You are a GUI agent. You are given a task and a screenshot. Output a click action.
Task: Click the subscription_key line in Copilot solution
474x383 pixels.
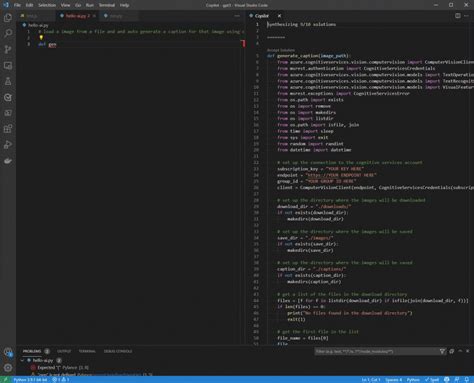(x=320, y=169)
